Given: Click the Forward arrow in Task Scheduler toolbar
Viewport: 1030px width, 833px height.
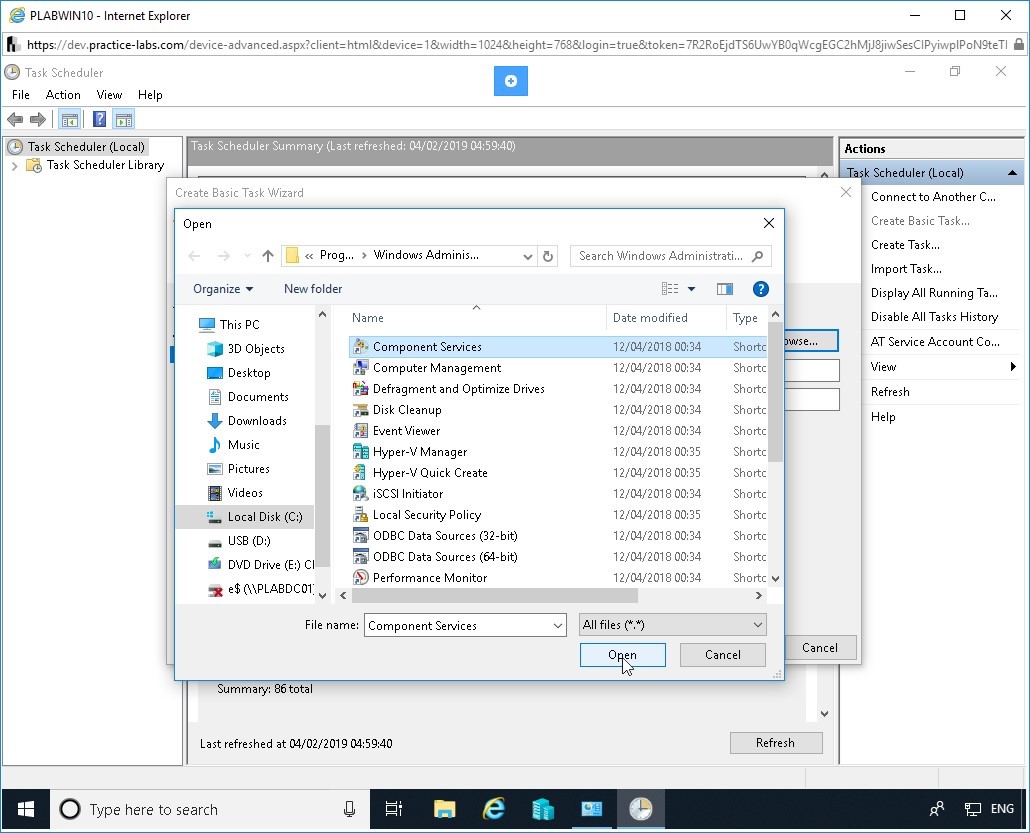Looking at the screenshot, I should click(x=38, y=120).
